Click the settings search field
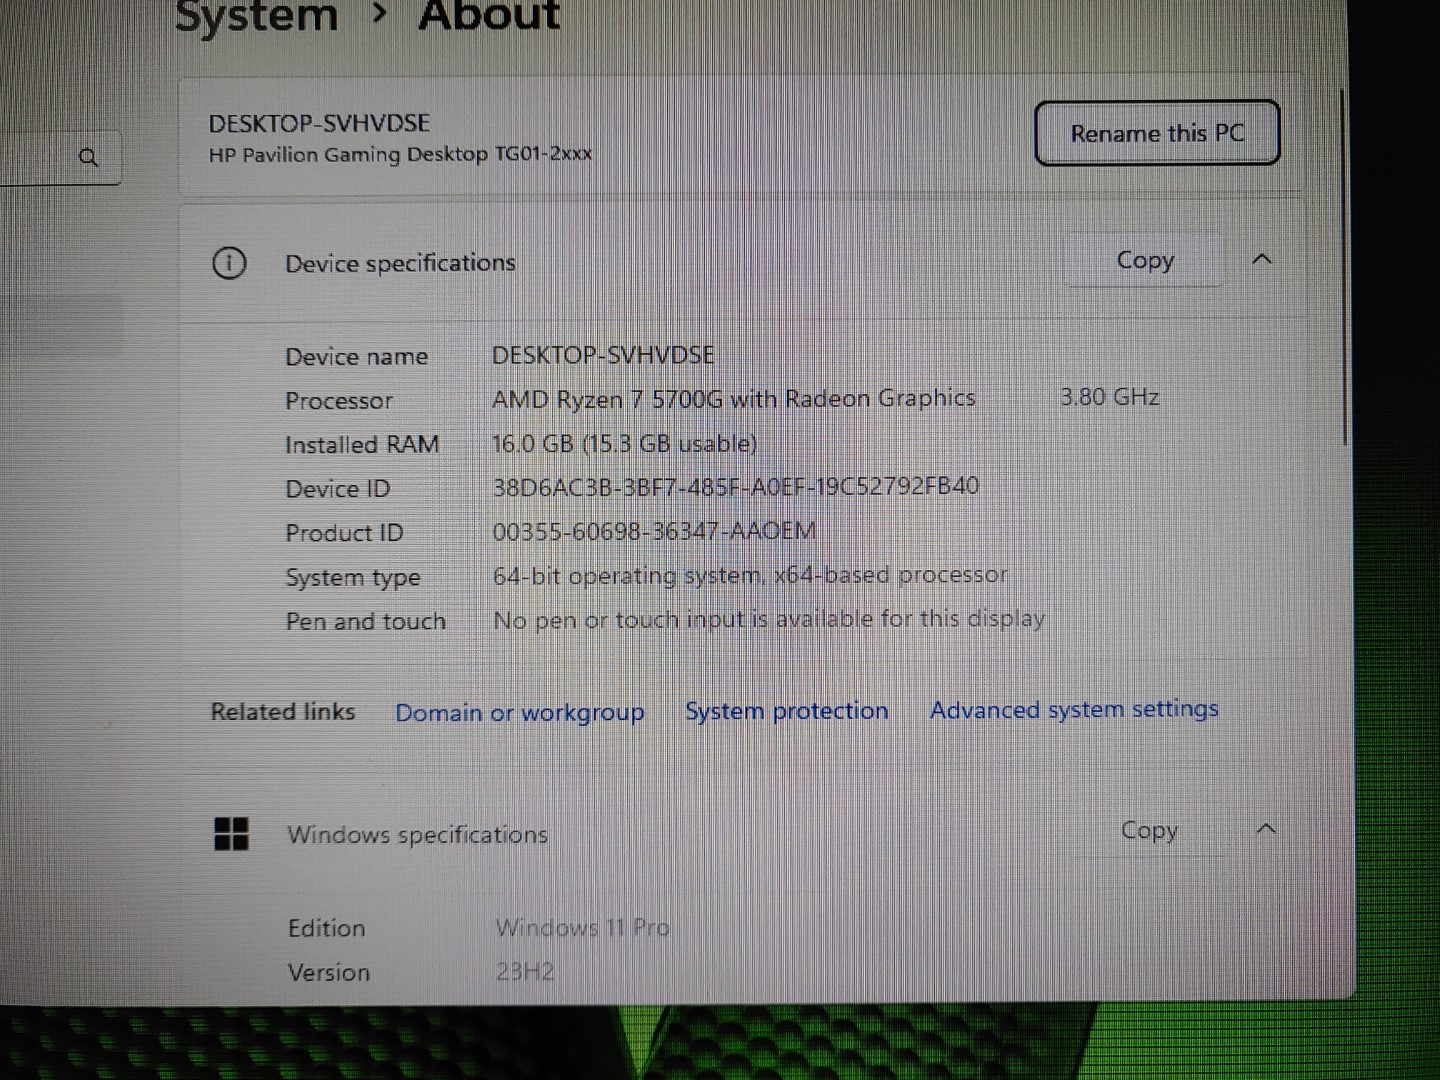Screen dimensions: 1440x1080 coord(60,157)
